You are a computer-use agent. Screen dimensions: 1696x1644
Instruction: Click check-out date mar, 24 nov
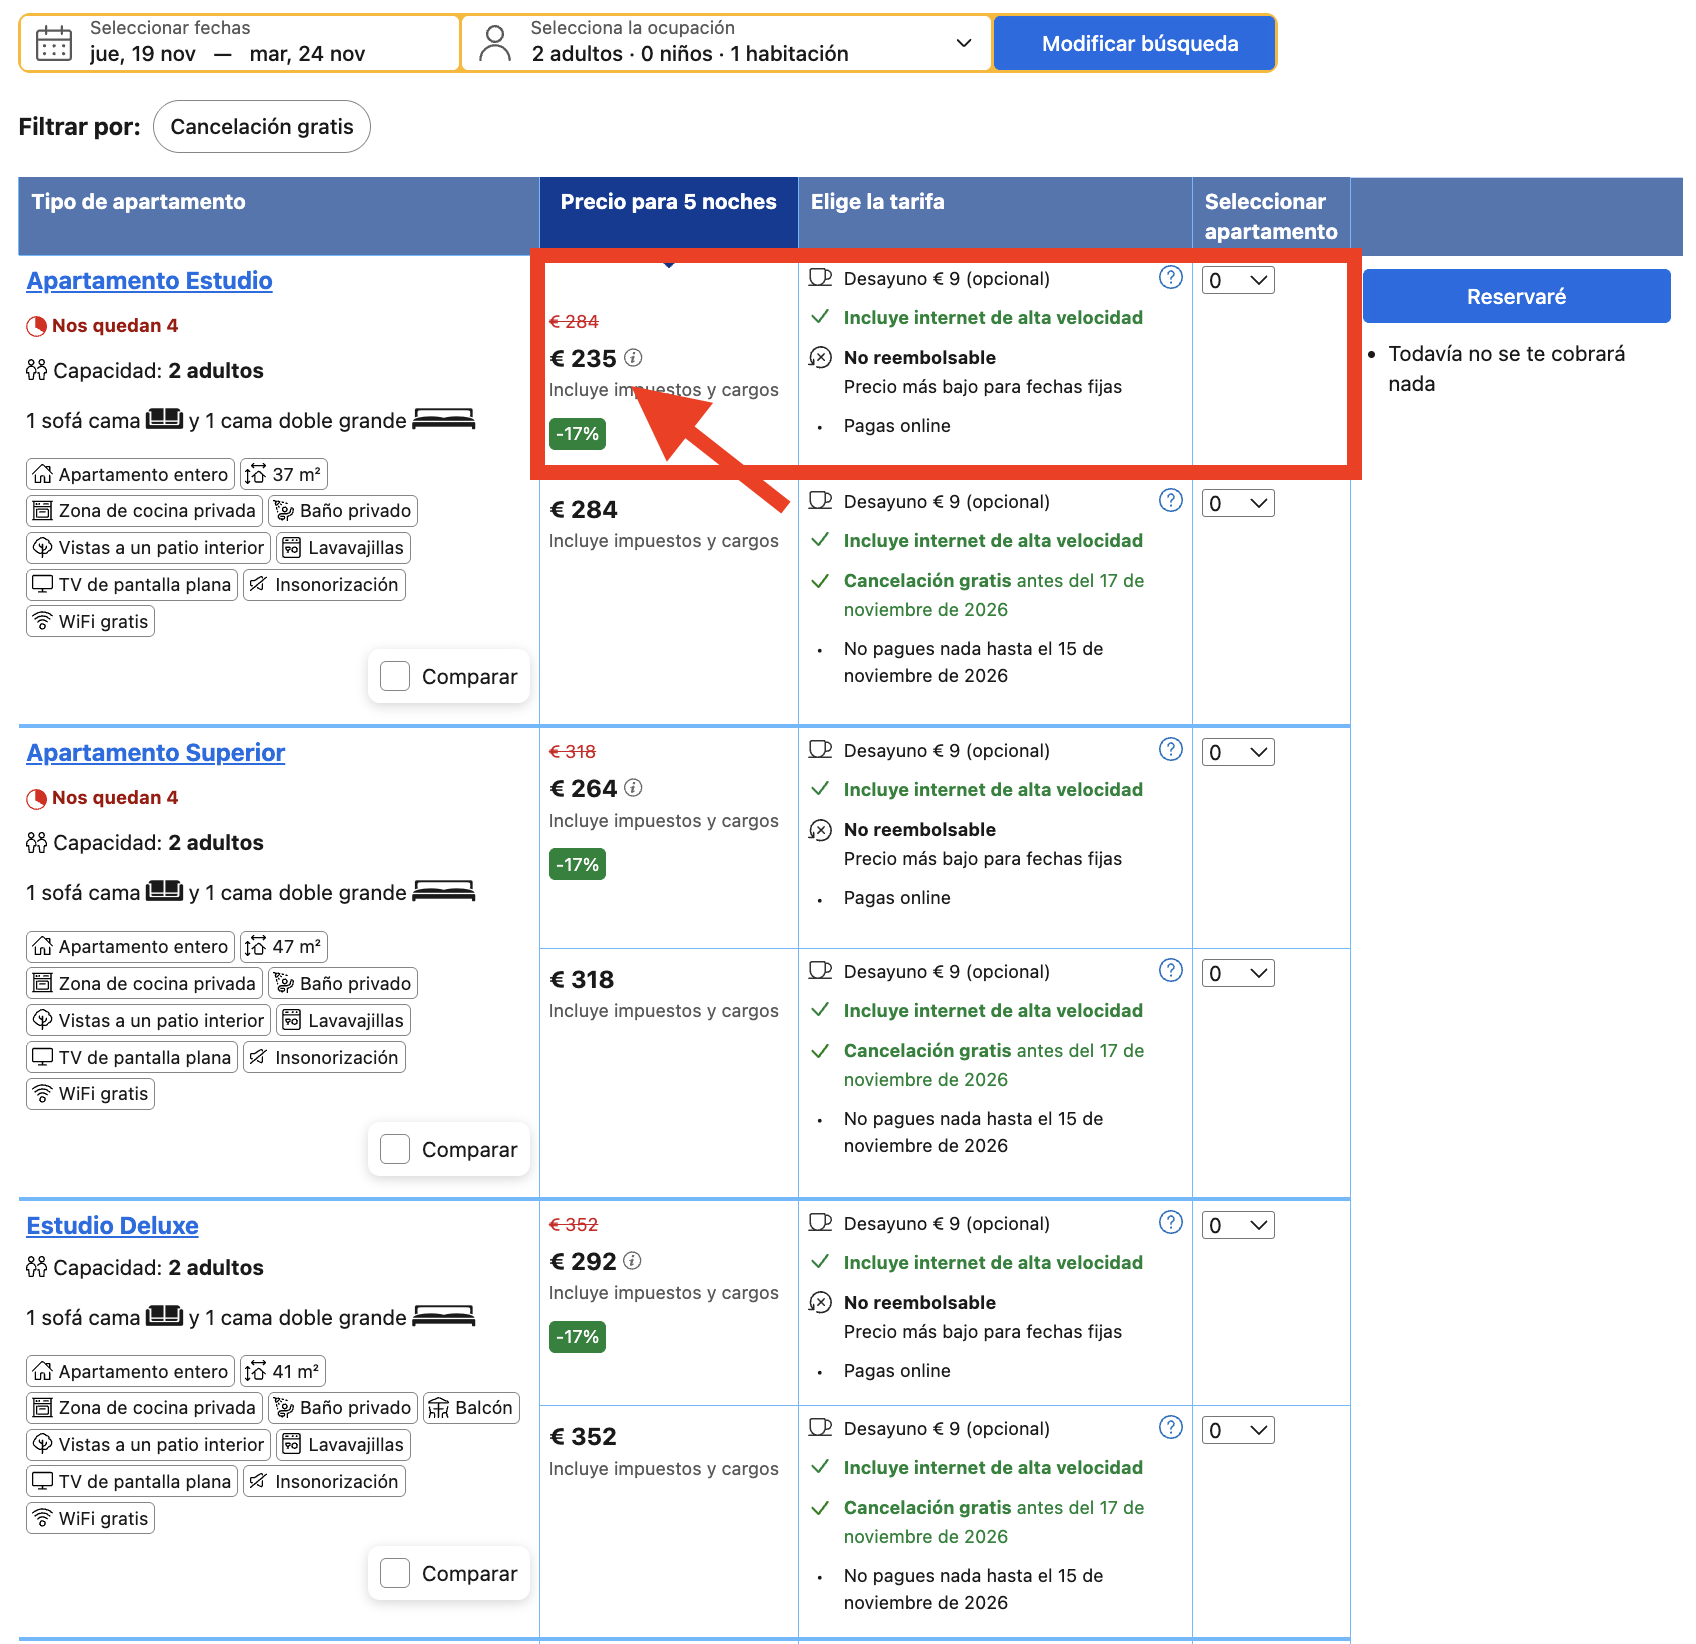pos(308,54)
